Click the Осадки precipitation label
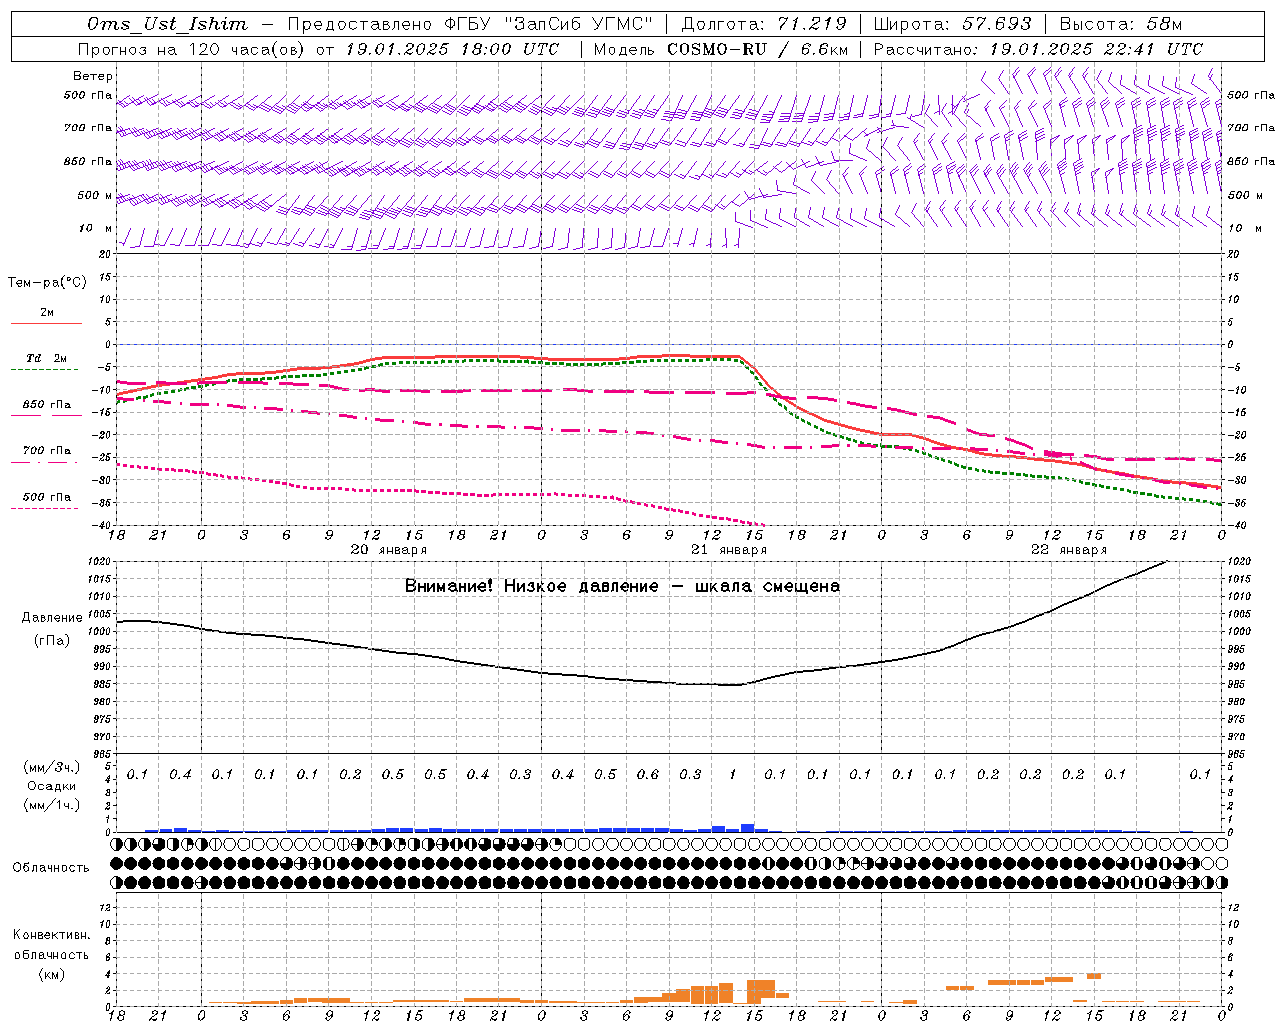The height and width of the screenshot is (1024, 1280). [x=51, y=786]
